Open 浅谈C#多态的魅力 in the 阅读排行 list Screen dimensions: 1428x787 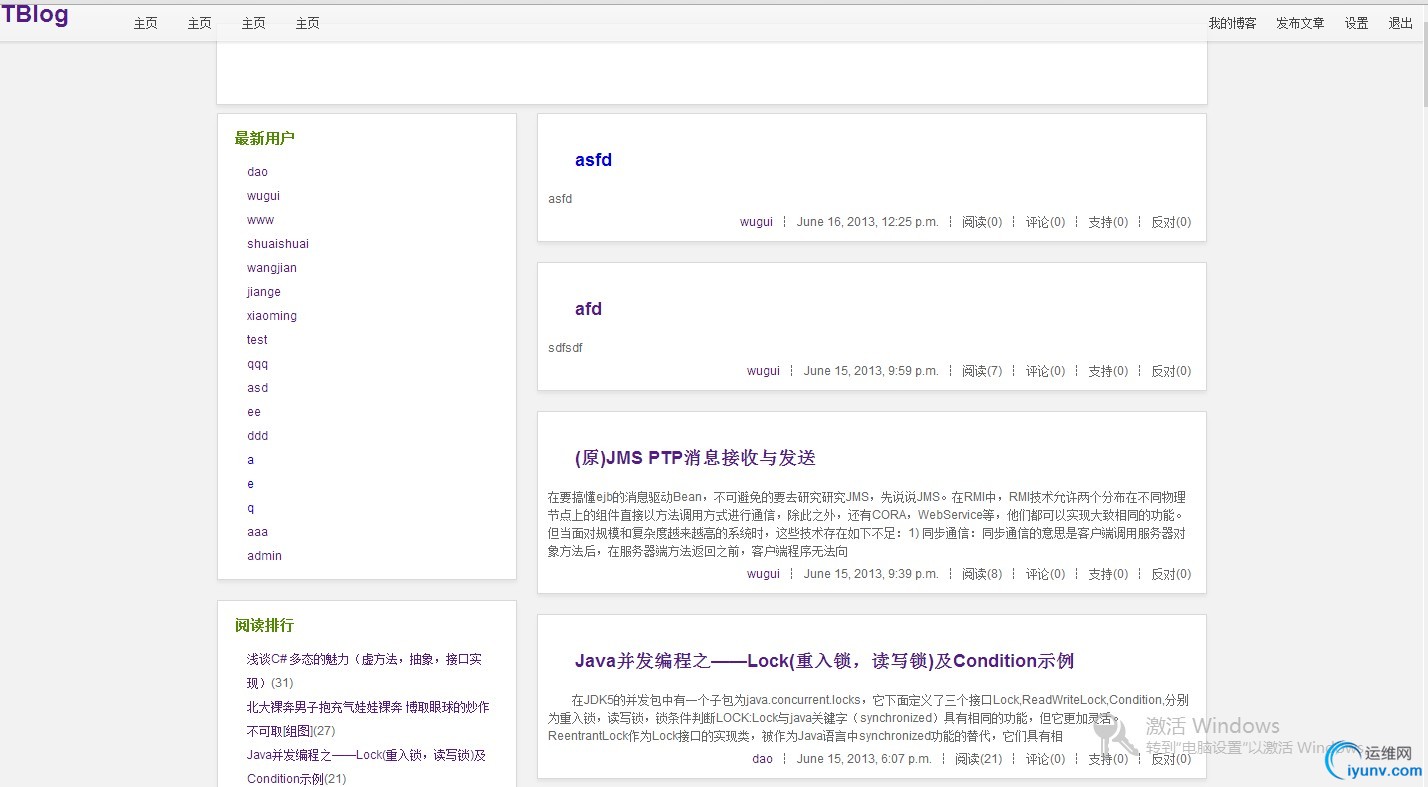click(x=365, y=671)
